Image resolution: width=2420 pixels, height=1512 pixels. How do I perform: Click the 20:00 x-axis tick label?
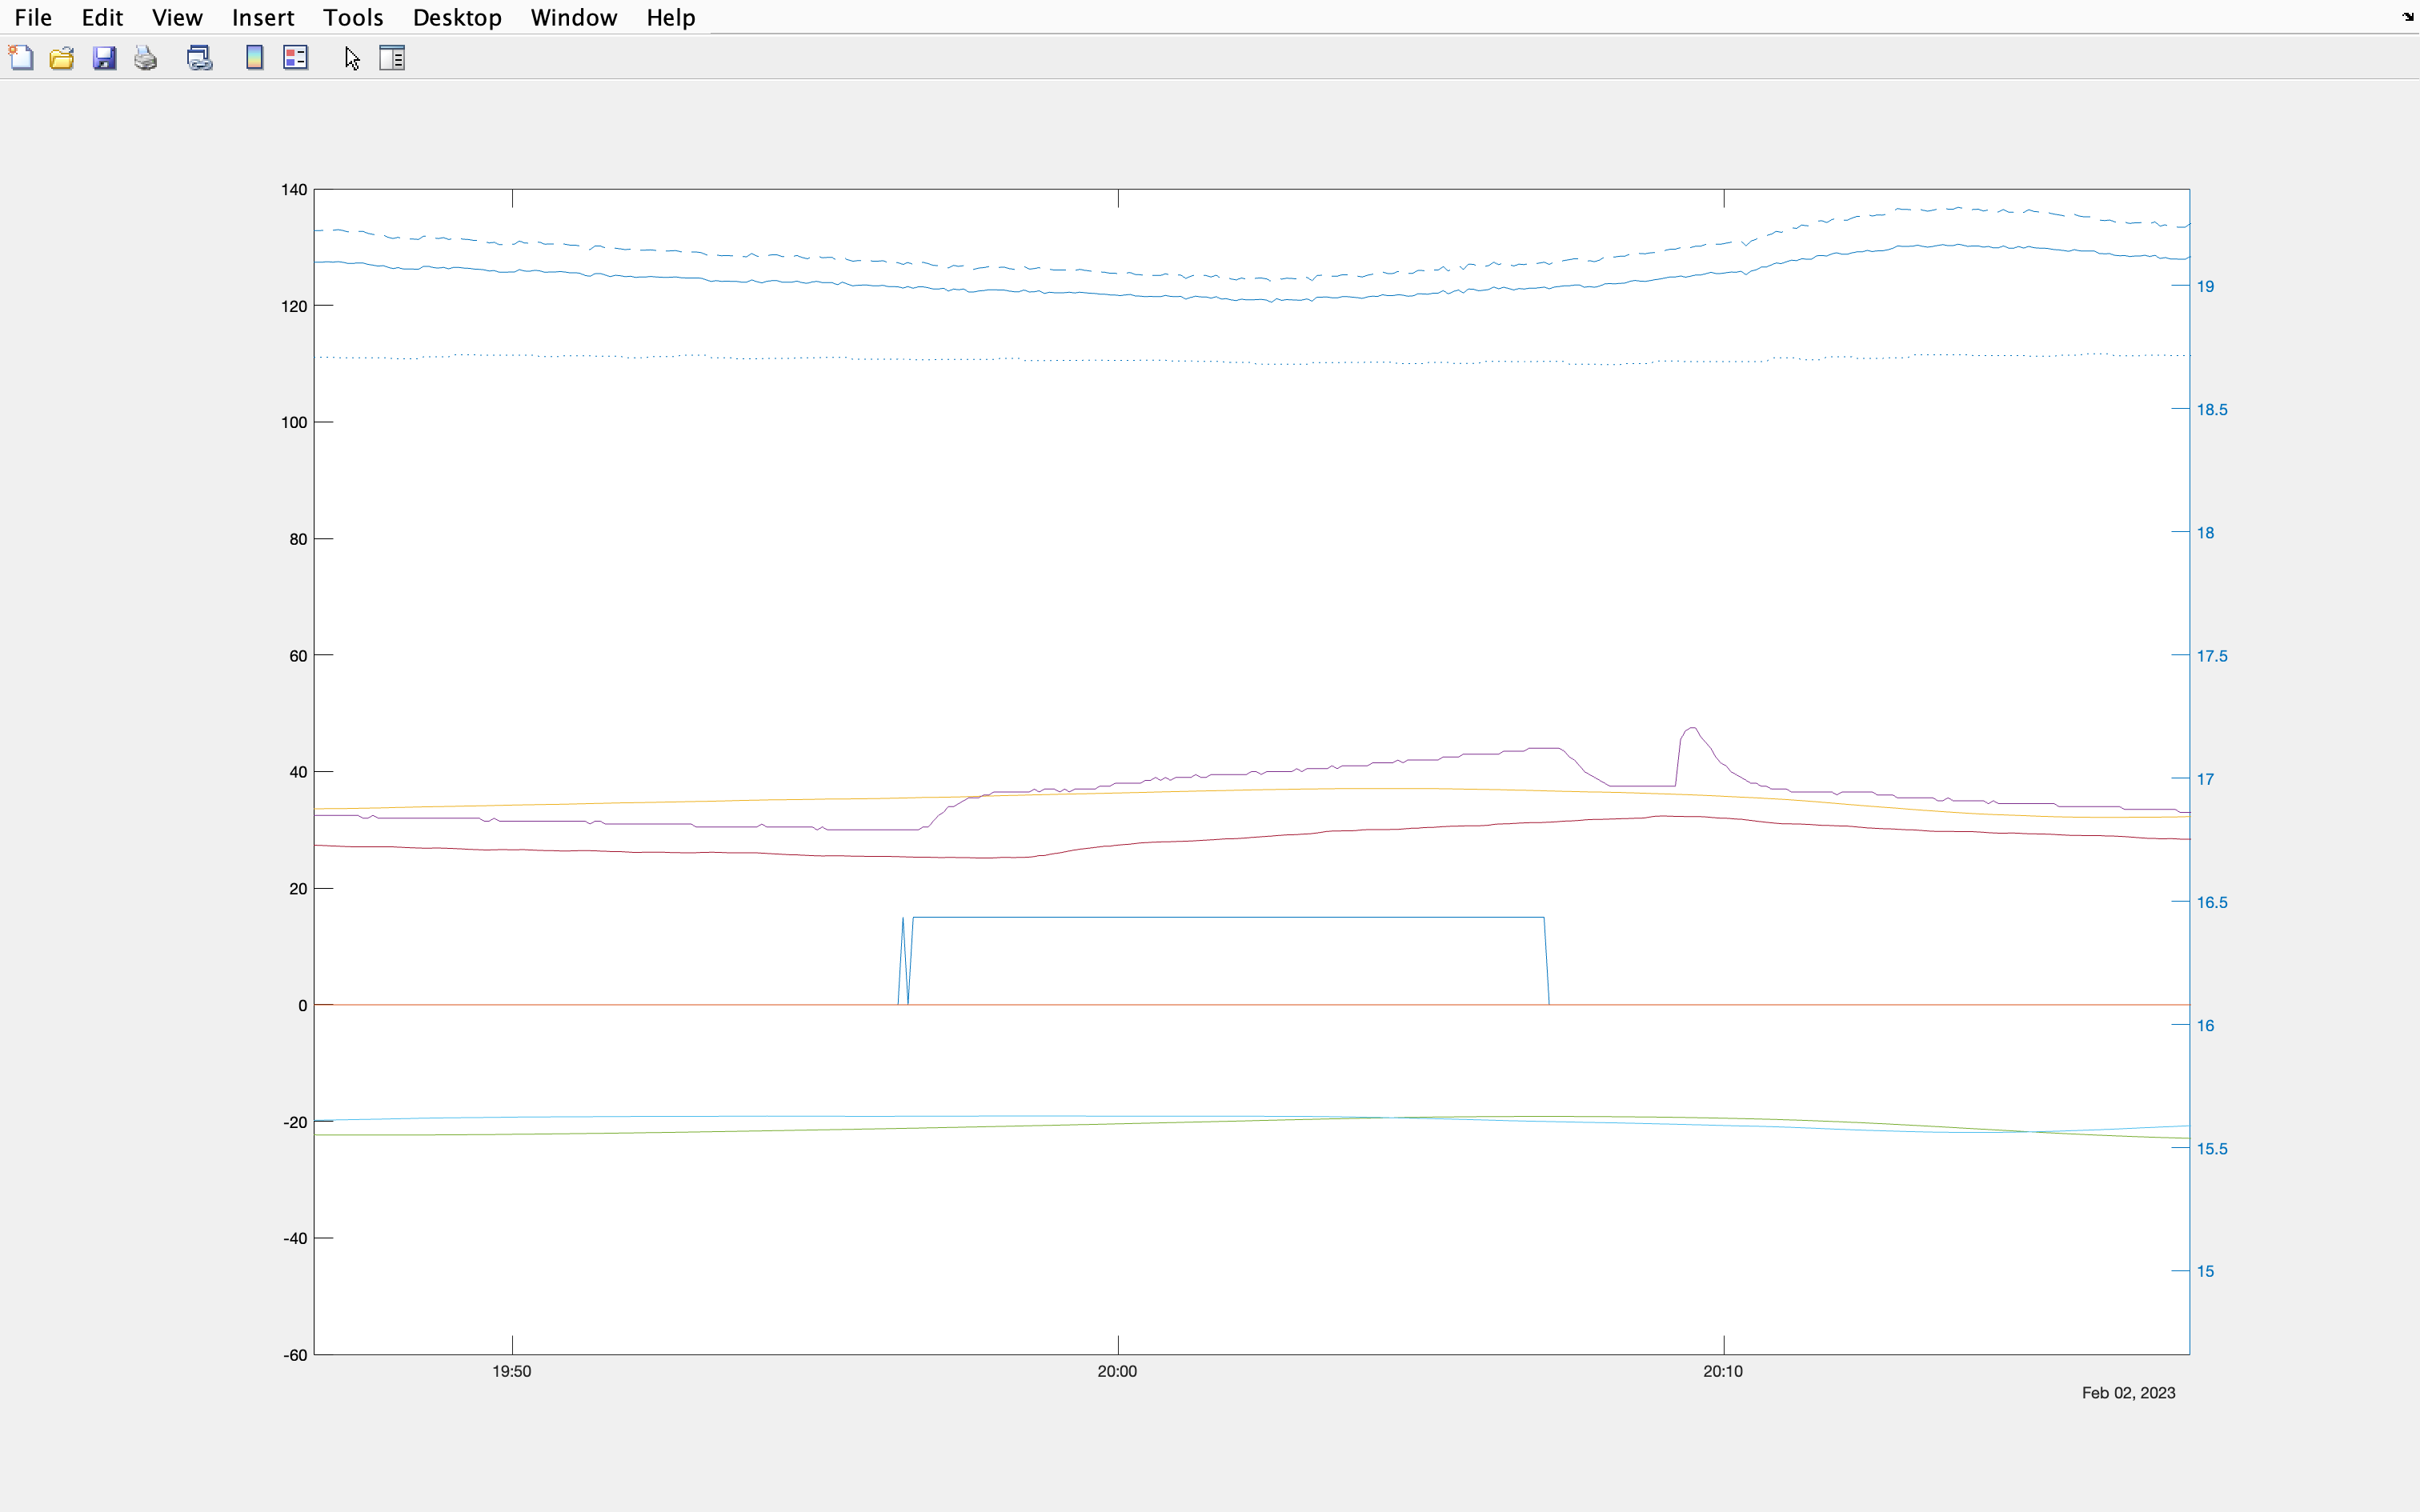click(x=1117, y=1371)
